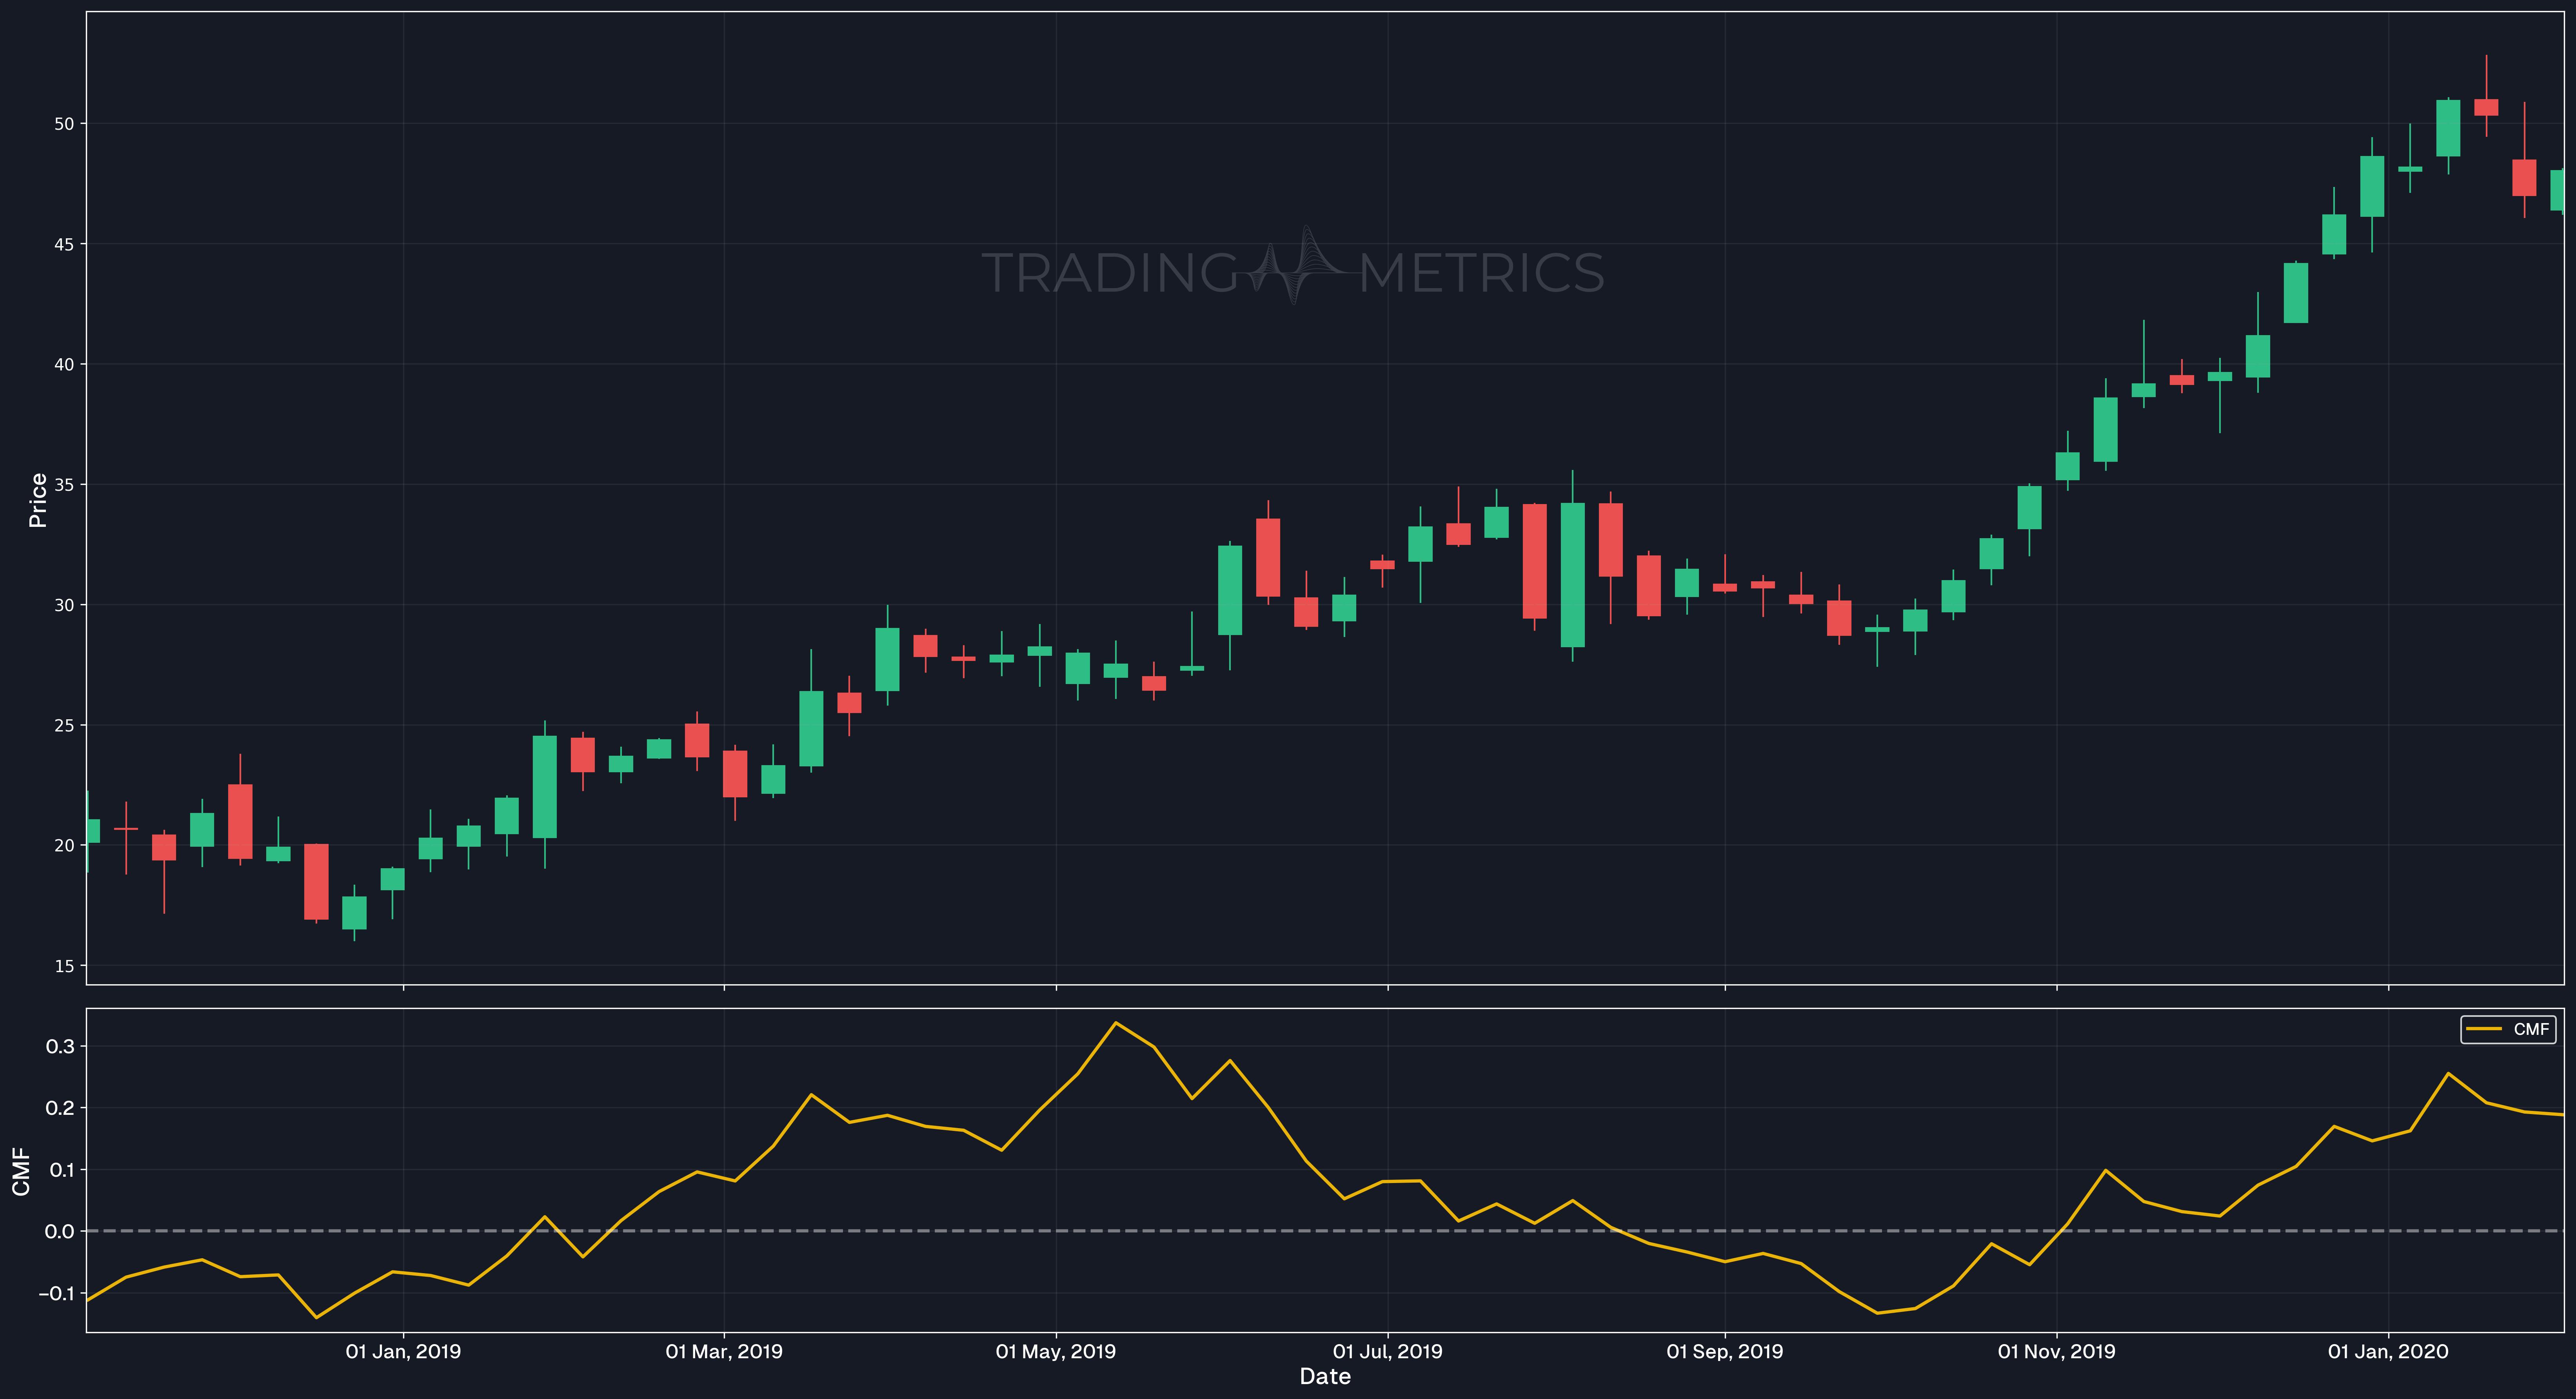The height and width of the screenshot is (1399, 2576).
Task: Click the CMF tick label −0.1
Action: (56, 1293)
